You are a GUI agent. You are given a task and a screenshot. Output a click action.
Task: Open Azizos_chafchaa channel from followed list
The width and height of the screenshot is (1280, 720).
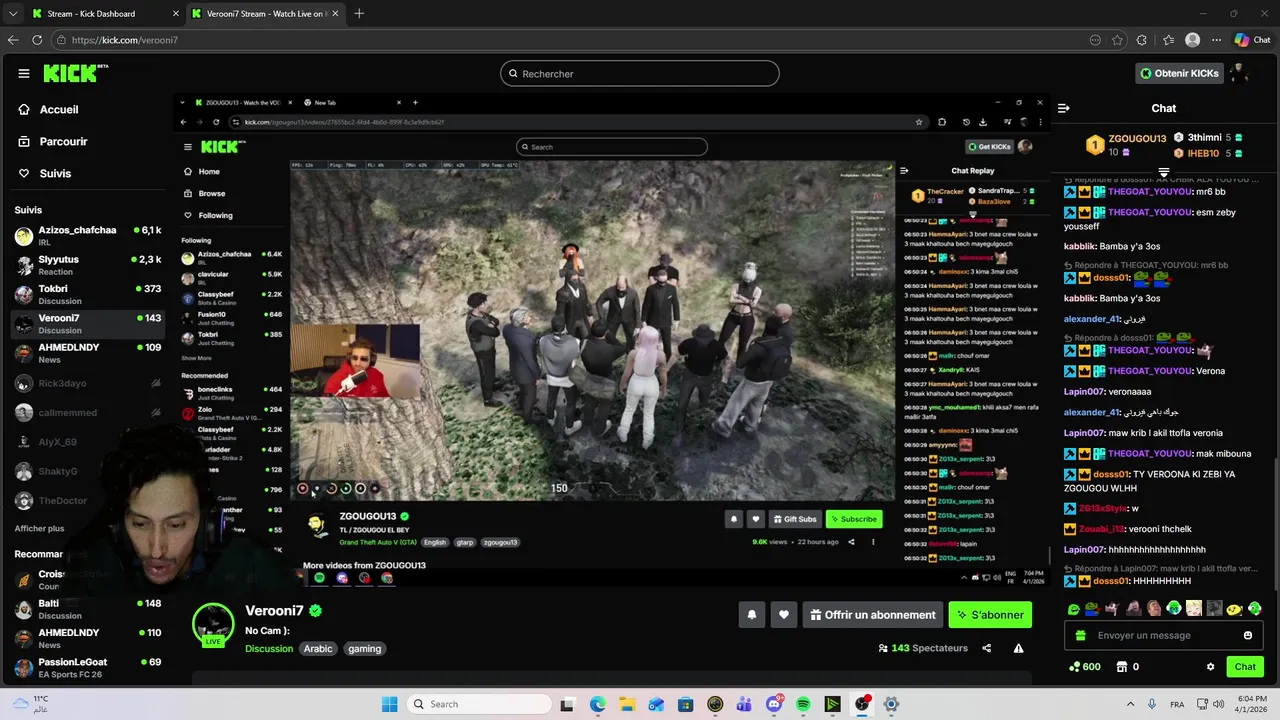coord(88,236)
